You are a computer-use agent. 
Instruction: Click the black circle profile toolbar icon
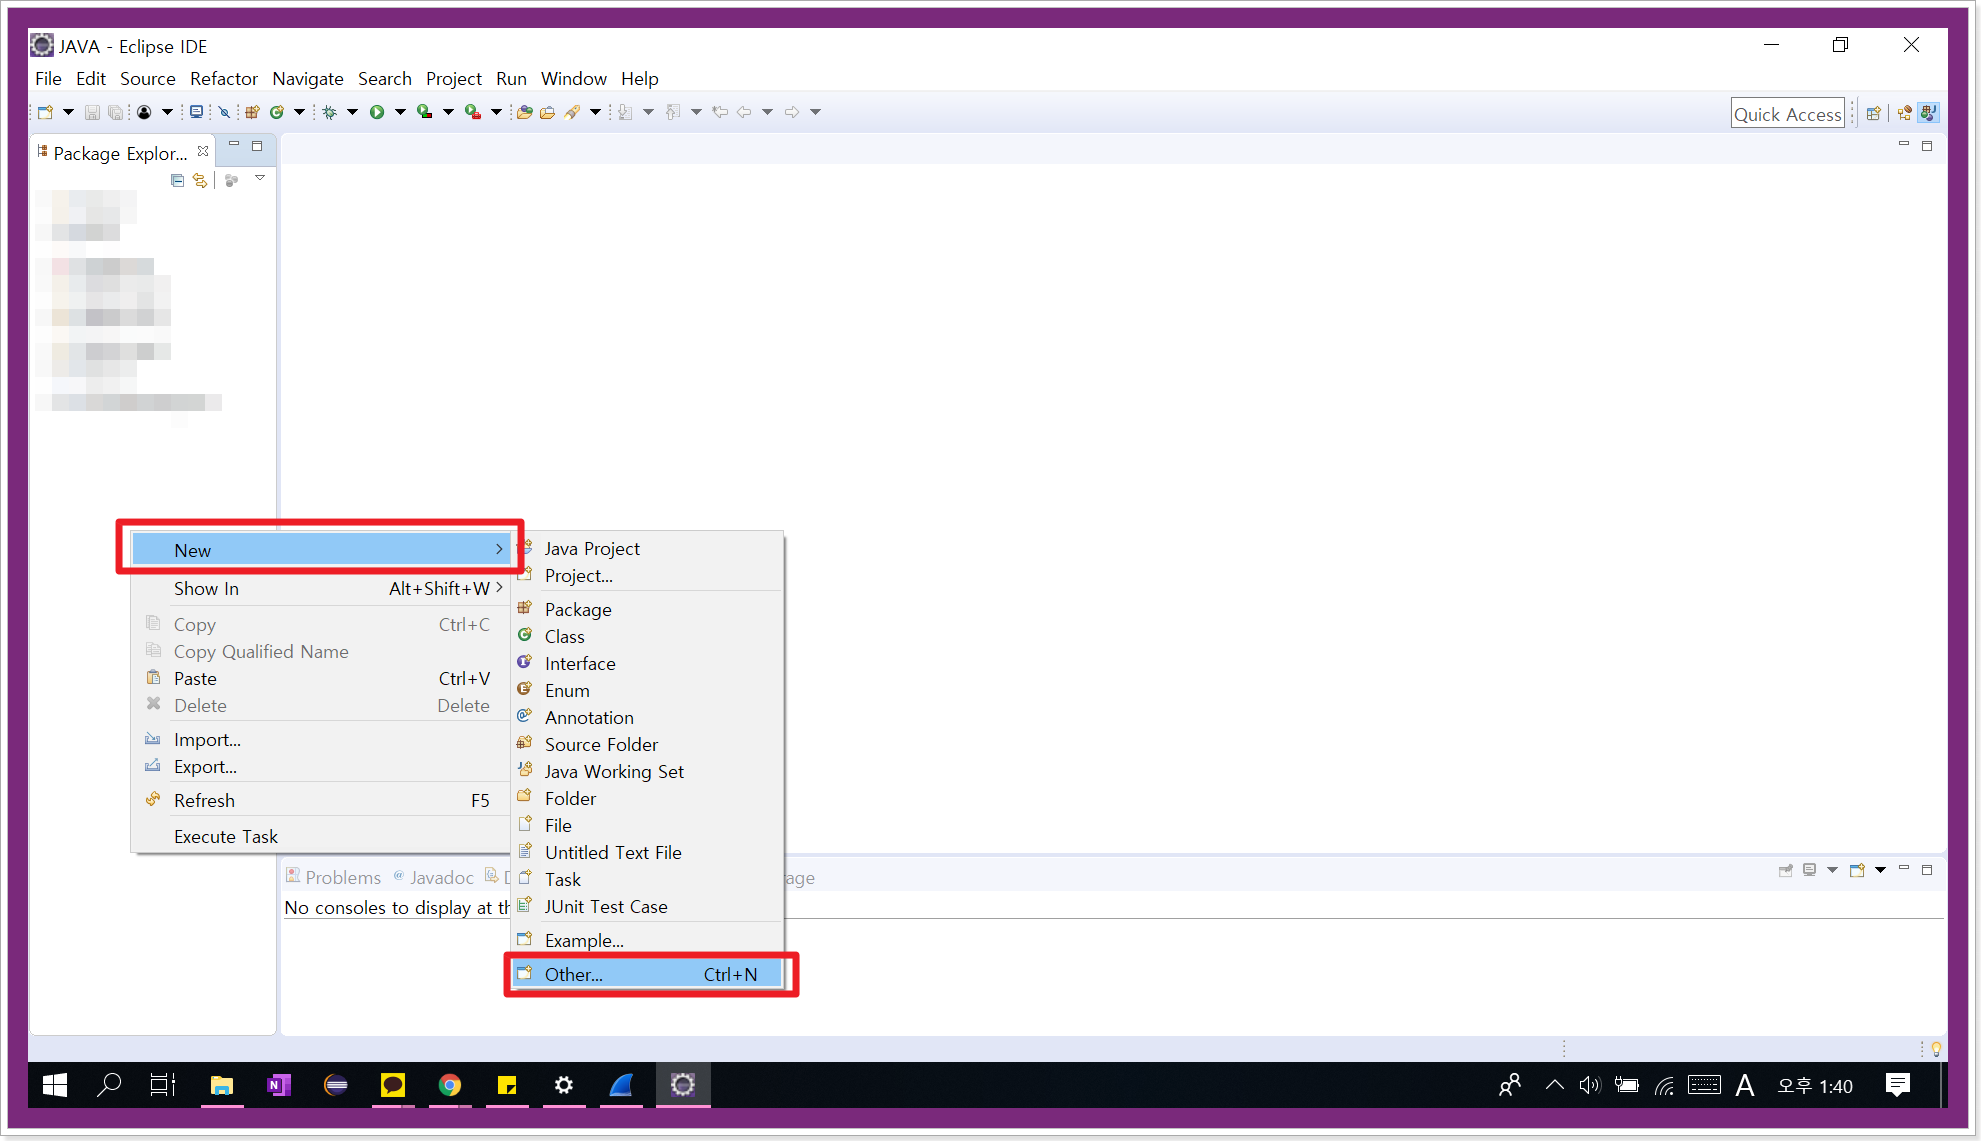click(x=144, y=112)
